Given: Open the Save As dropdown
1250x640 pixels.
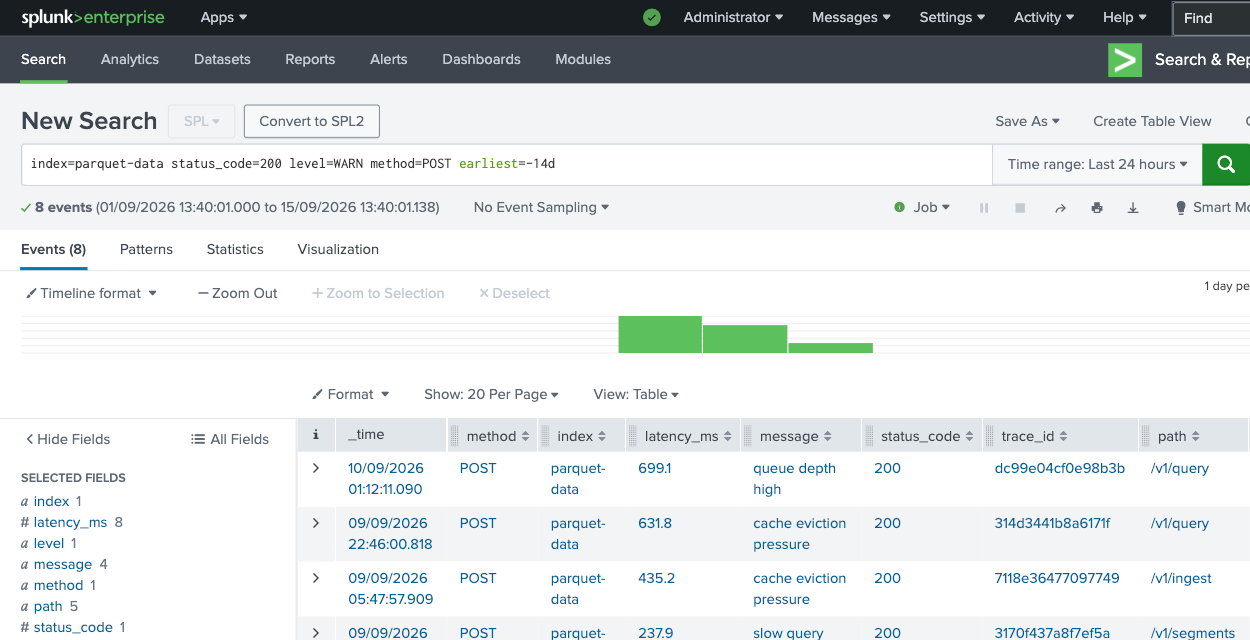Looking at the screenshot, I should pos(1027,121).
